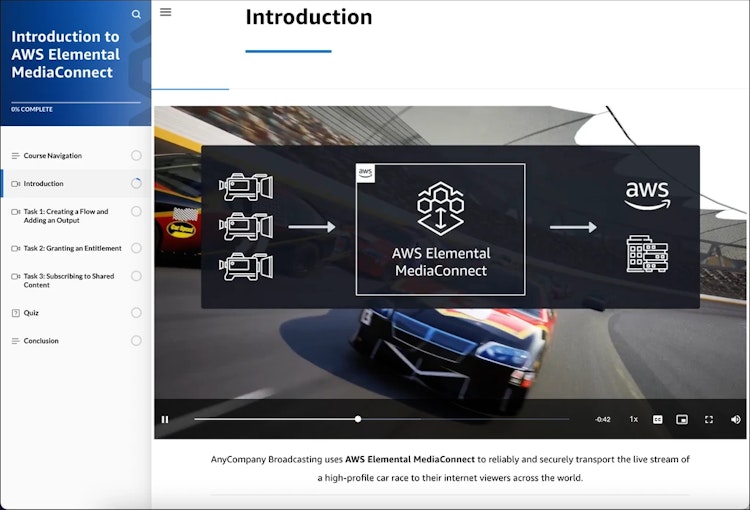
Task: Open Task 3: Subscribing to Shared Content
Action: point(76,280)
